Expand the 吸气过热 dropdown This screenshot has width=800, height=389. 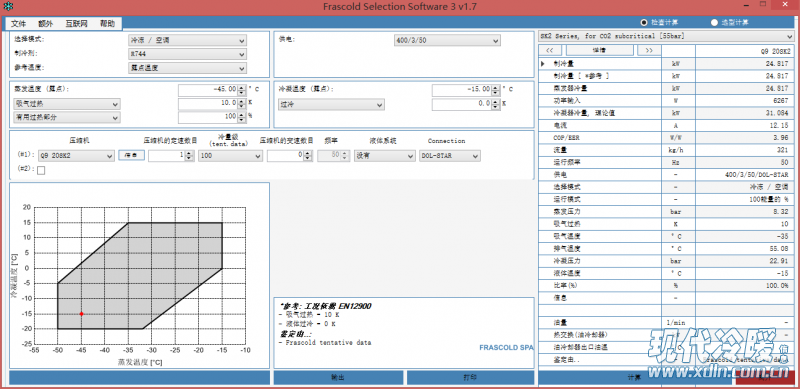pyautogui.click(x=67, y=104)
